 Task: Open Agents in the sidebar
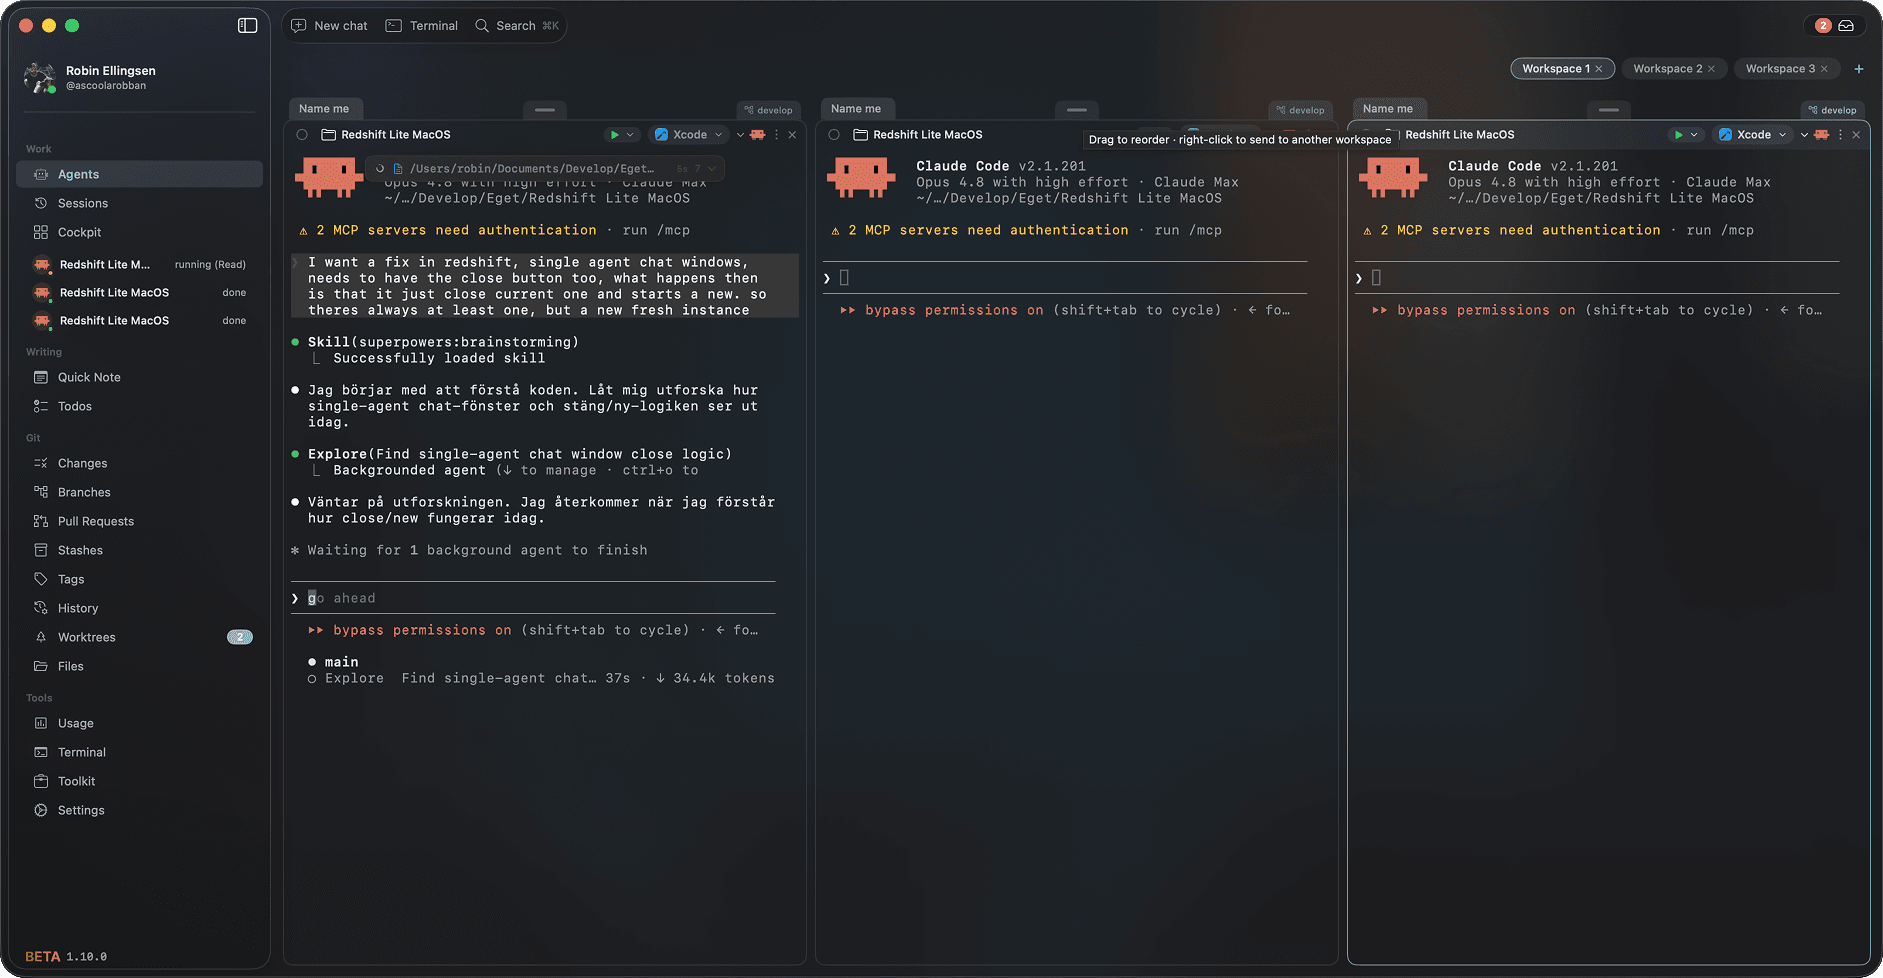tap(140, 174)
